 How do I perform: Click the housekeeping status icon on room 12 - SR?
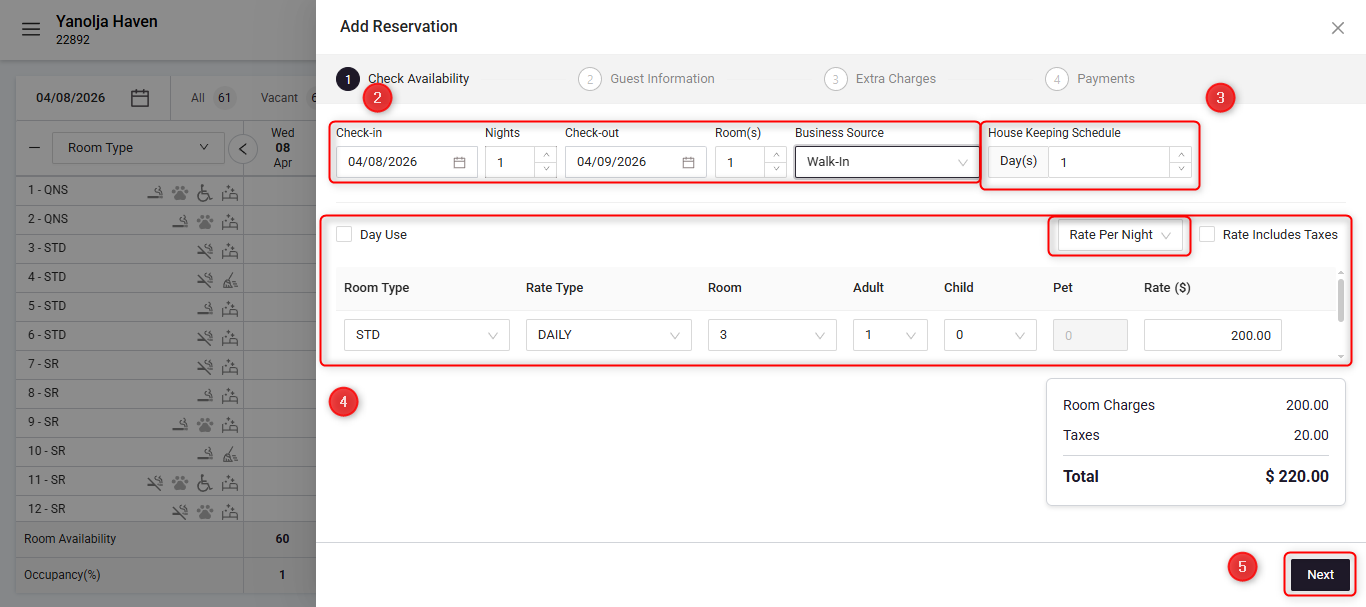tap(230, 511)
